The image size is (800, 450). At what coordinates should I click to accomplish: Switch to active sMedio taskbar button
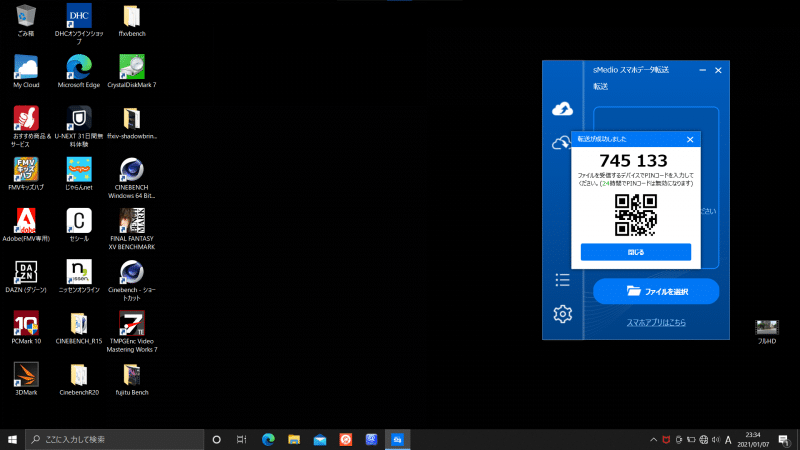tap(397, 439)
